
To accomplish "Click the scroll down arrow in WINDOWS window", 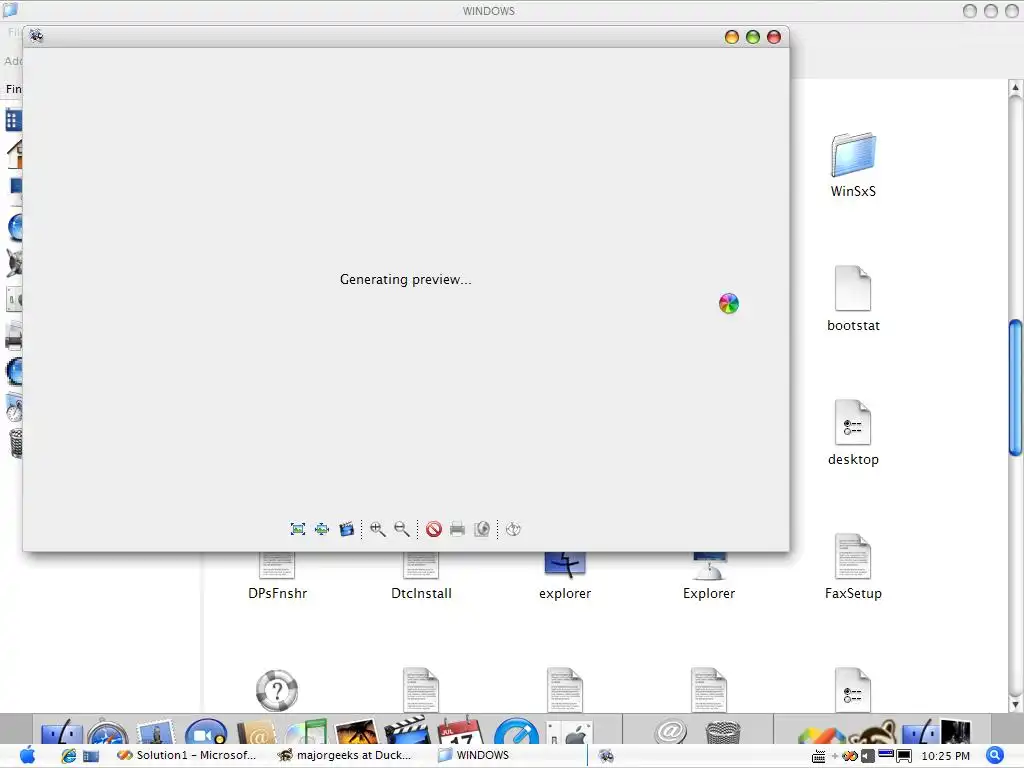I will [1015, 705].
